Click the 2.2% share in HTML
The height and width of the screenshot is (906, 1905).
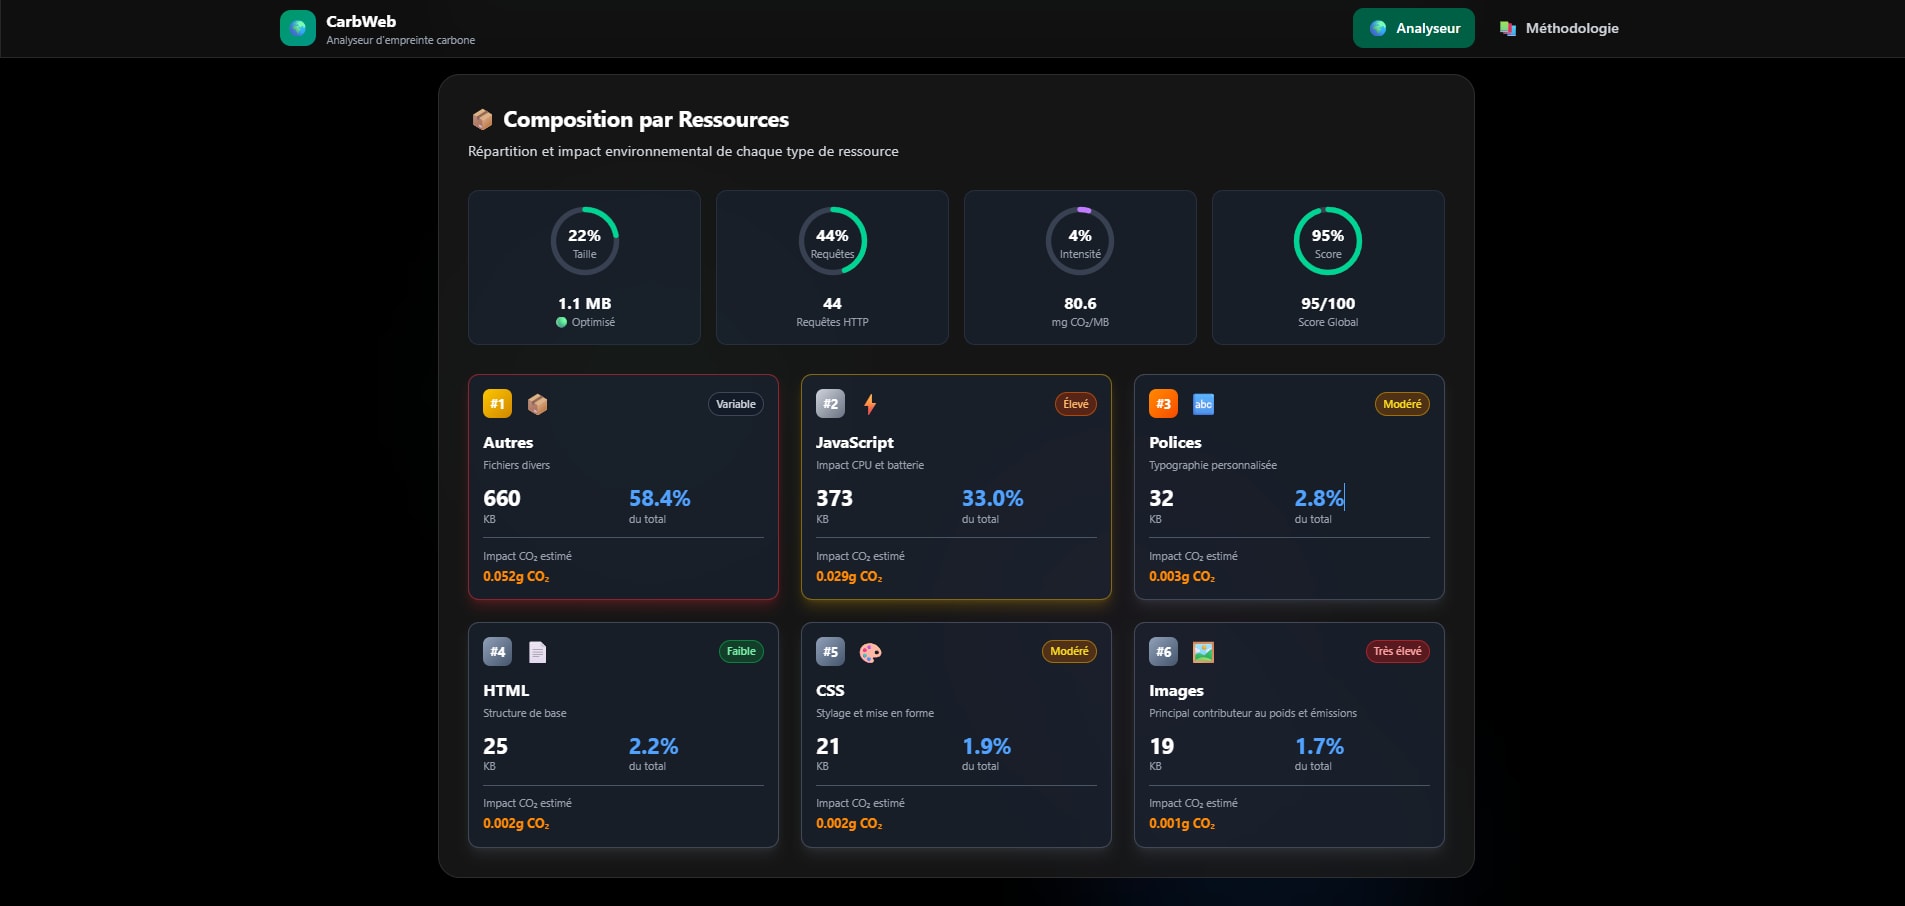654,746
